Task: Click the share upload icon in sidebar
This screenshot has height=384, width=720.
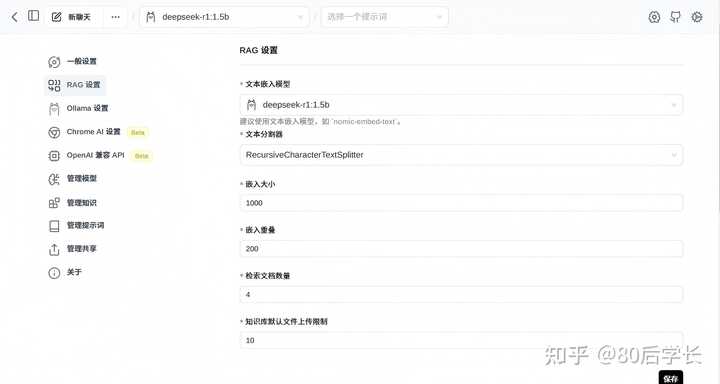Action: (x=54, y=249)
